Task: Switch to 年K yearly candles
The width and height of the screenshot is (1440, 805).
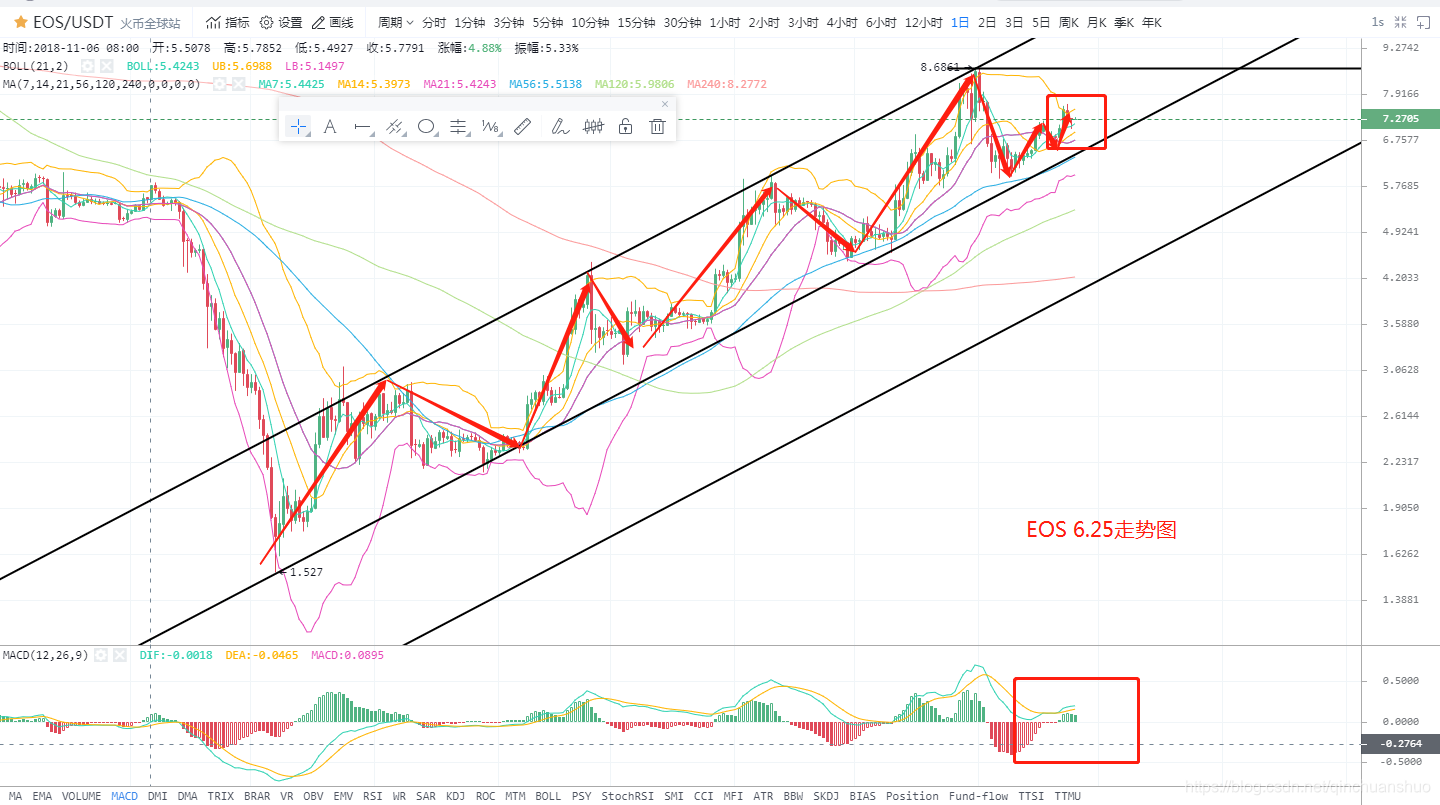Action: (1151, 22)
